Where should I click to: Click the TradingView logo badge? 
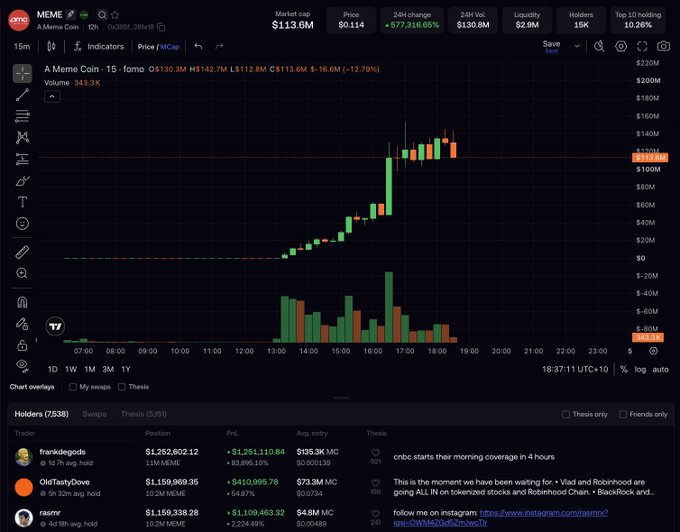(x=56, y=326)
